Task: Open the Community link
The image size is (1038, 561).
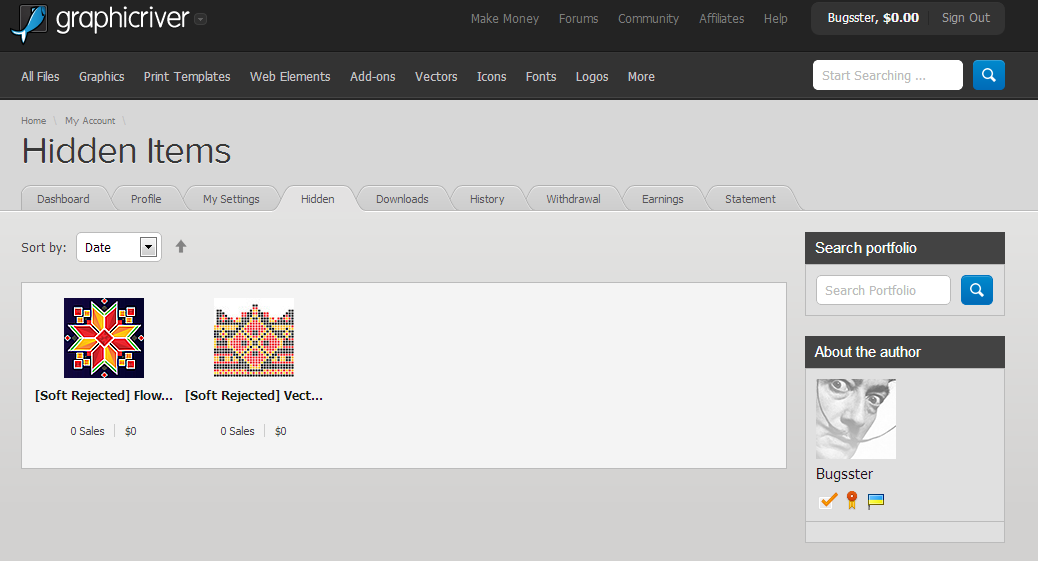Action: pyautogui.click(x=648, y=19)
